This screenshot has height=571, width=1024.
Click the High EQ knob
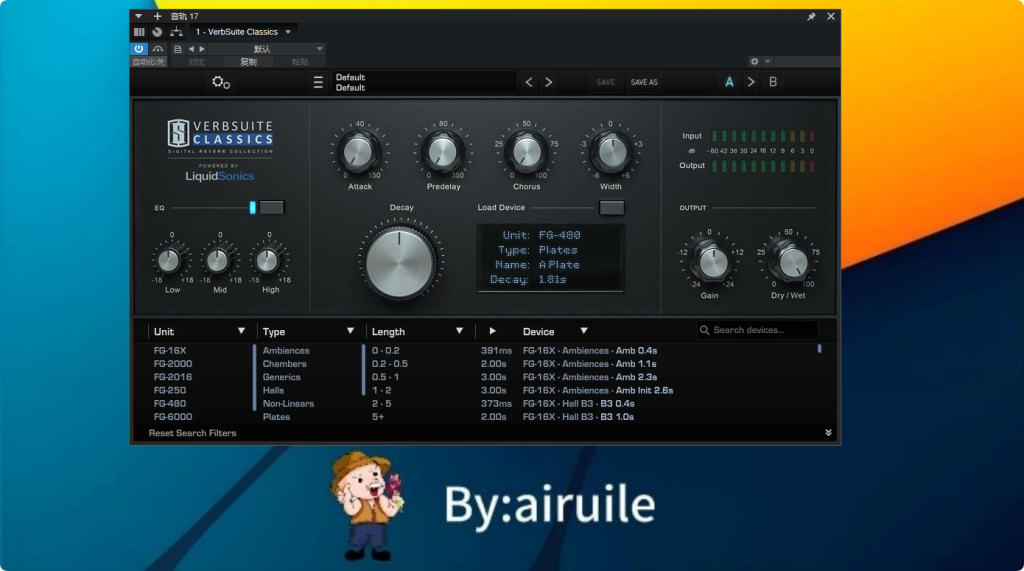[268, 261]
